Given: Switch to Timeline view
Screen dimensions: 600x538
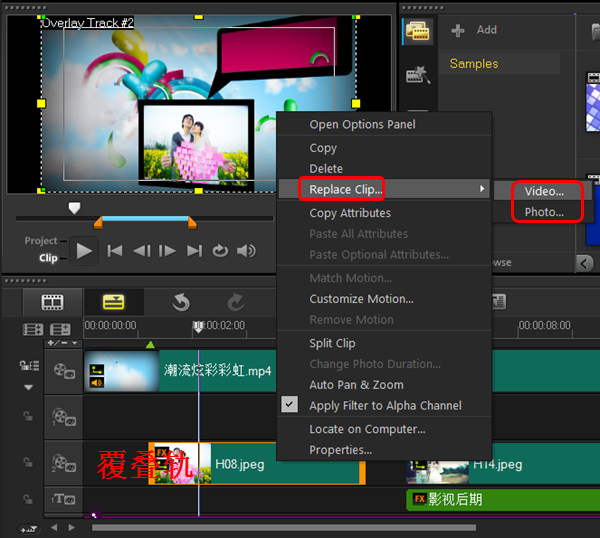Looking at the screenshot, I should pyautogui.click(x=112, y=302).
